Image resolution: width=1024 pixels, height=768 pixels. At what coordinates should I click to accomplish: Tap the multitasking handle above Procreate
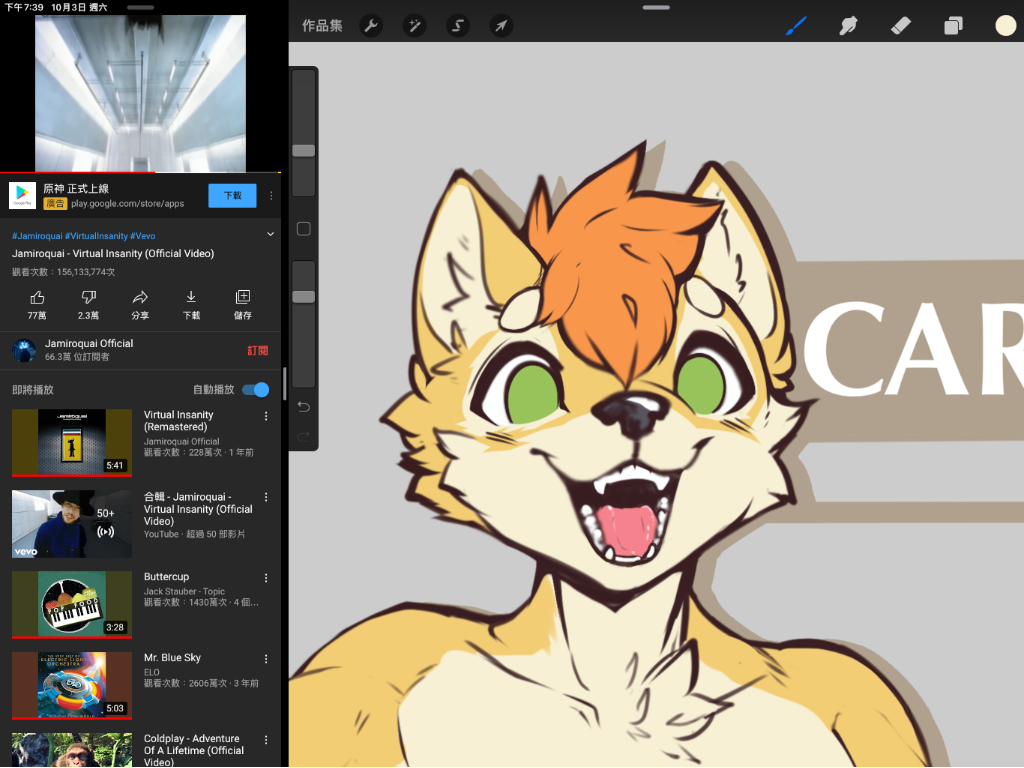656,8
